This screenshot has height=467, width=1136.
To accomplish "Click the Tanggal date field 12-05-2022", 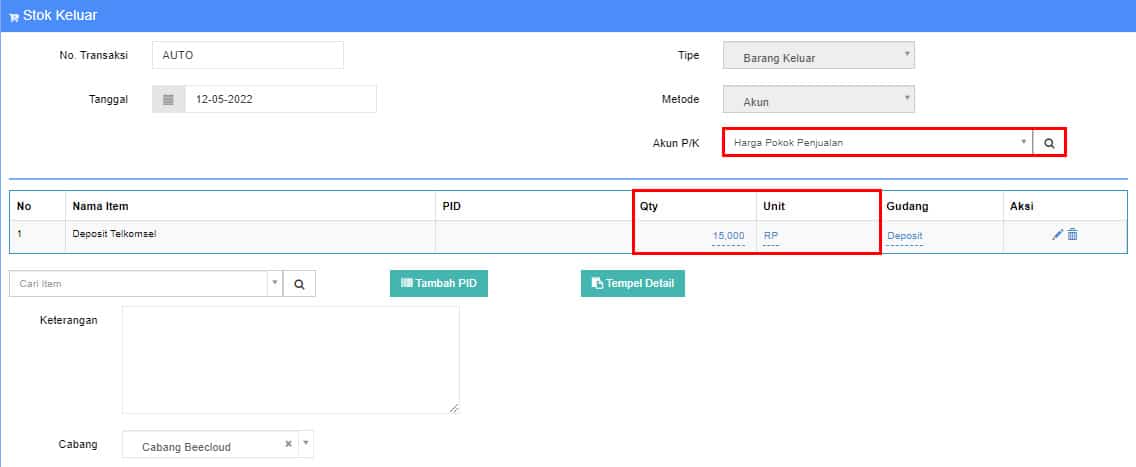I will pos(280,99).
